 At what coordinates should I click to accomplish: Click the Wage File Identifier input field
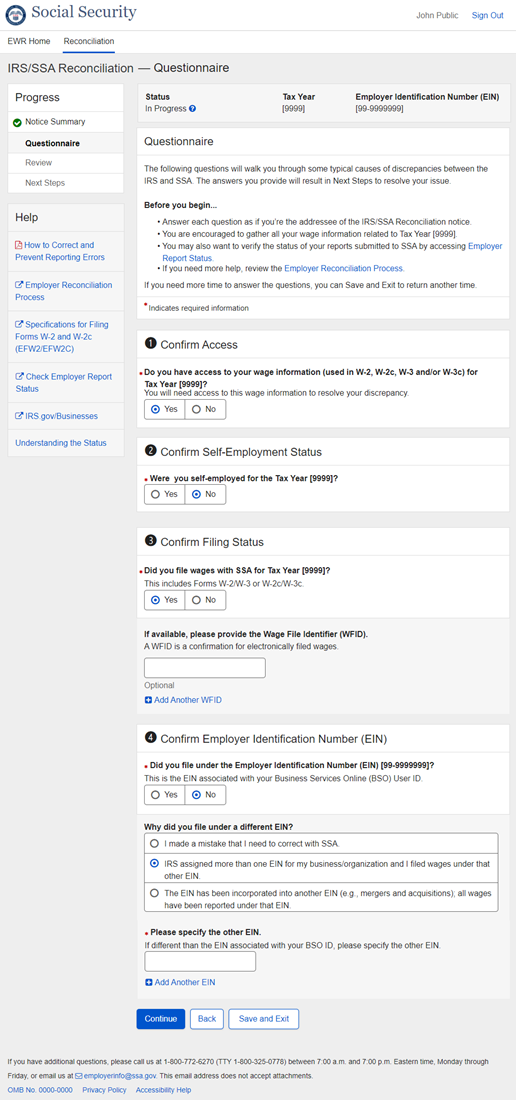coord(205,668)
